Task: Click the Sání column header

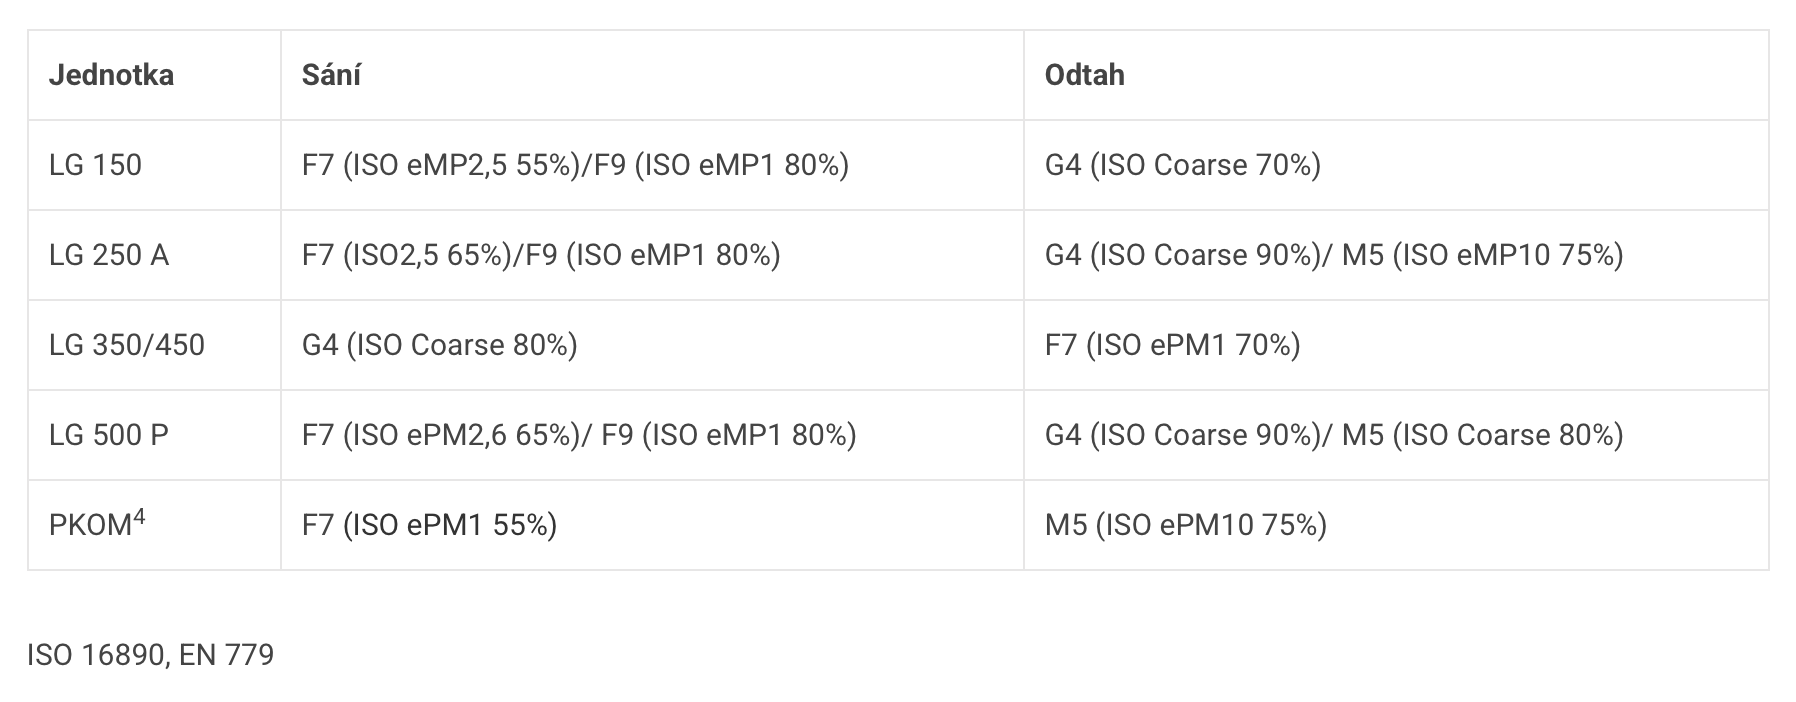Action: (x=331, y=75)
